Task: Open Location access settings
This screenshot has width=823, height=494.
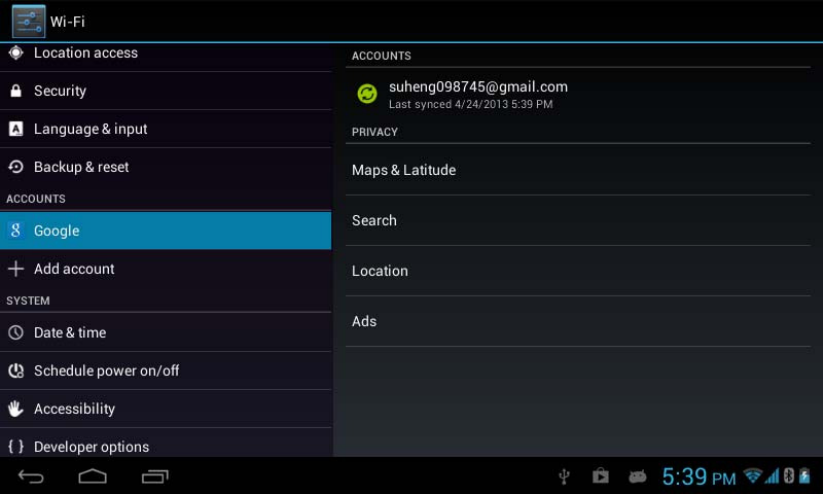Action: [x=166, y=56]
